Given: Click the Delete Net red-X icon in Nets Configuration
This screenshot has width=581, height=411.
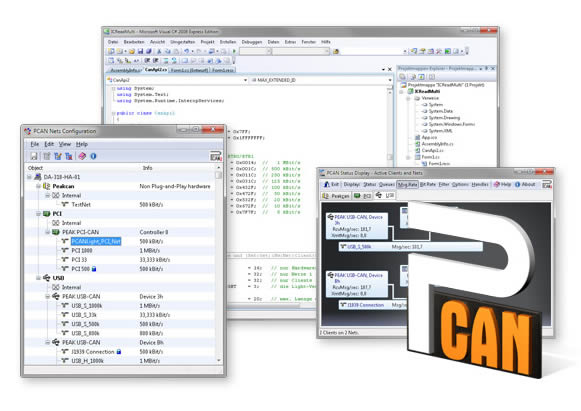Looking at the screenshot, I should pos(69,156).
